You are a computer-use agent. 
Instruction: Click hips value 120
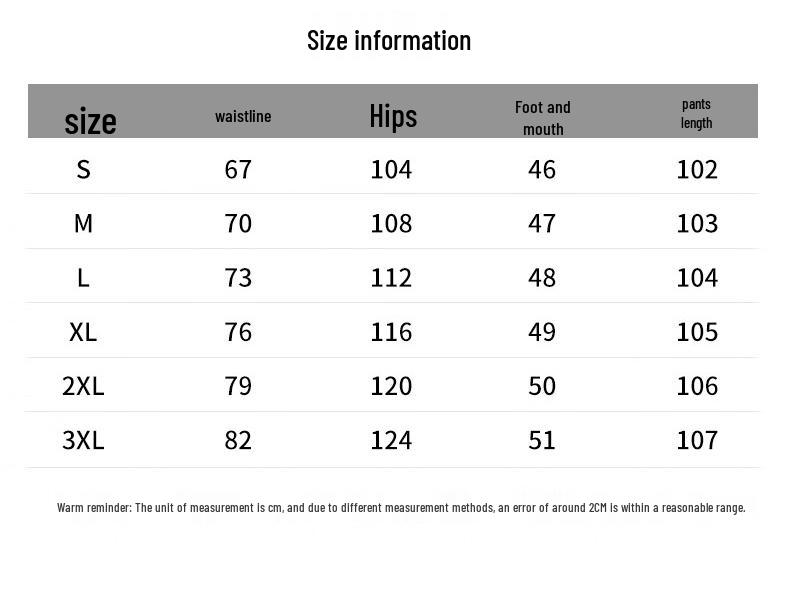[x=391, y=385]
